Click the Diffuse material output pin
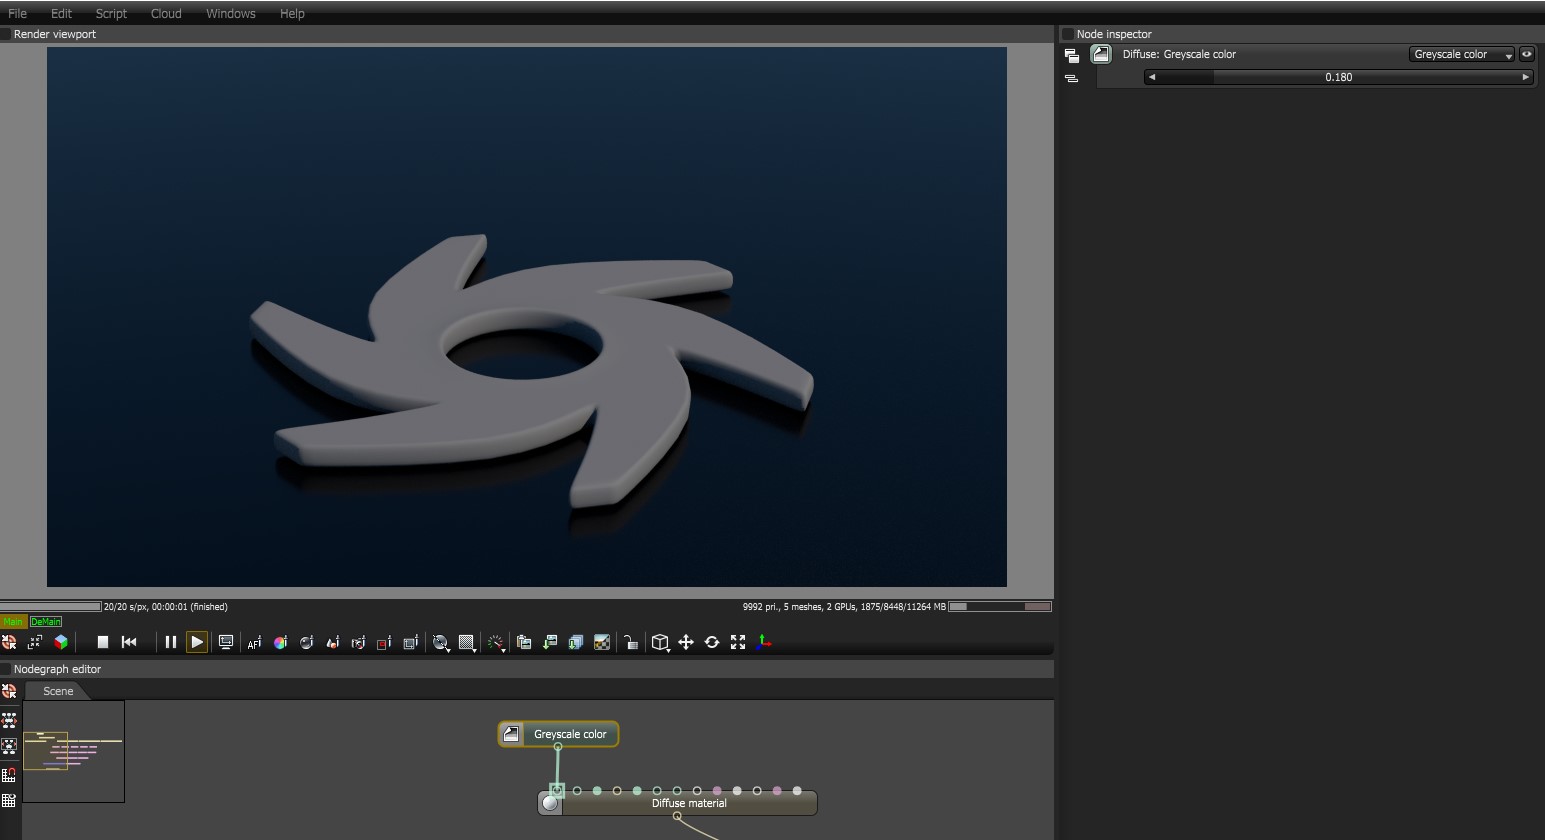 pos(677,817)
